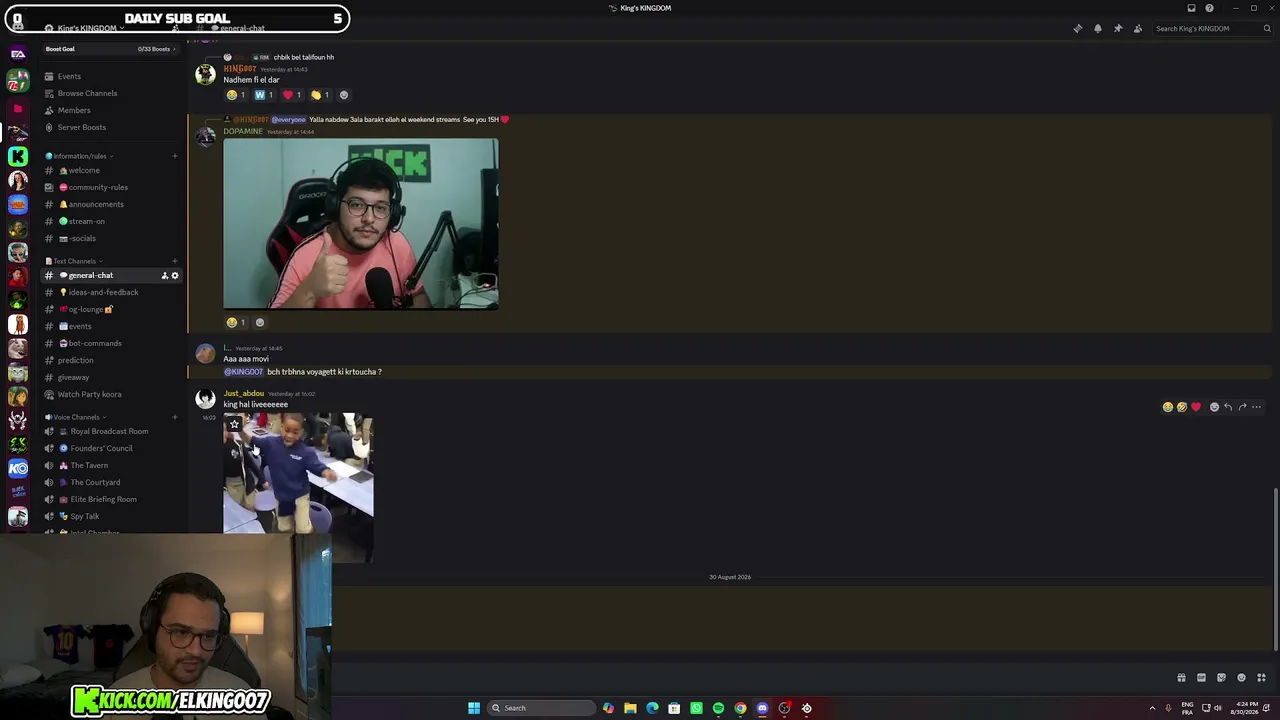Open more options for Just_abdou's message
This screenshot has width=1280, height=720.
pos(1257,407)
